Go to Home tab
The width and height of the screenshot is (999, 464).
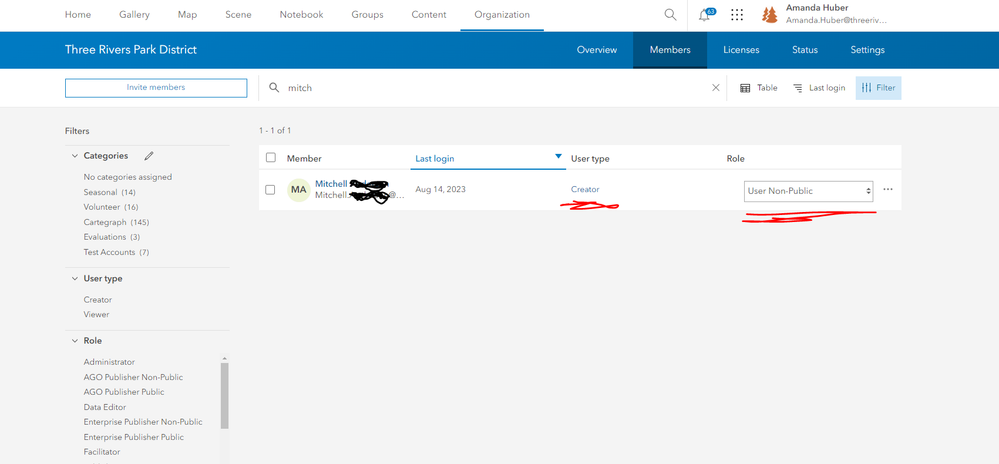78,15
